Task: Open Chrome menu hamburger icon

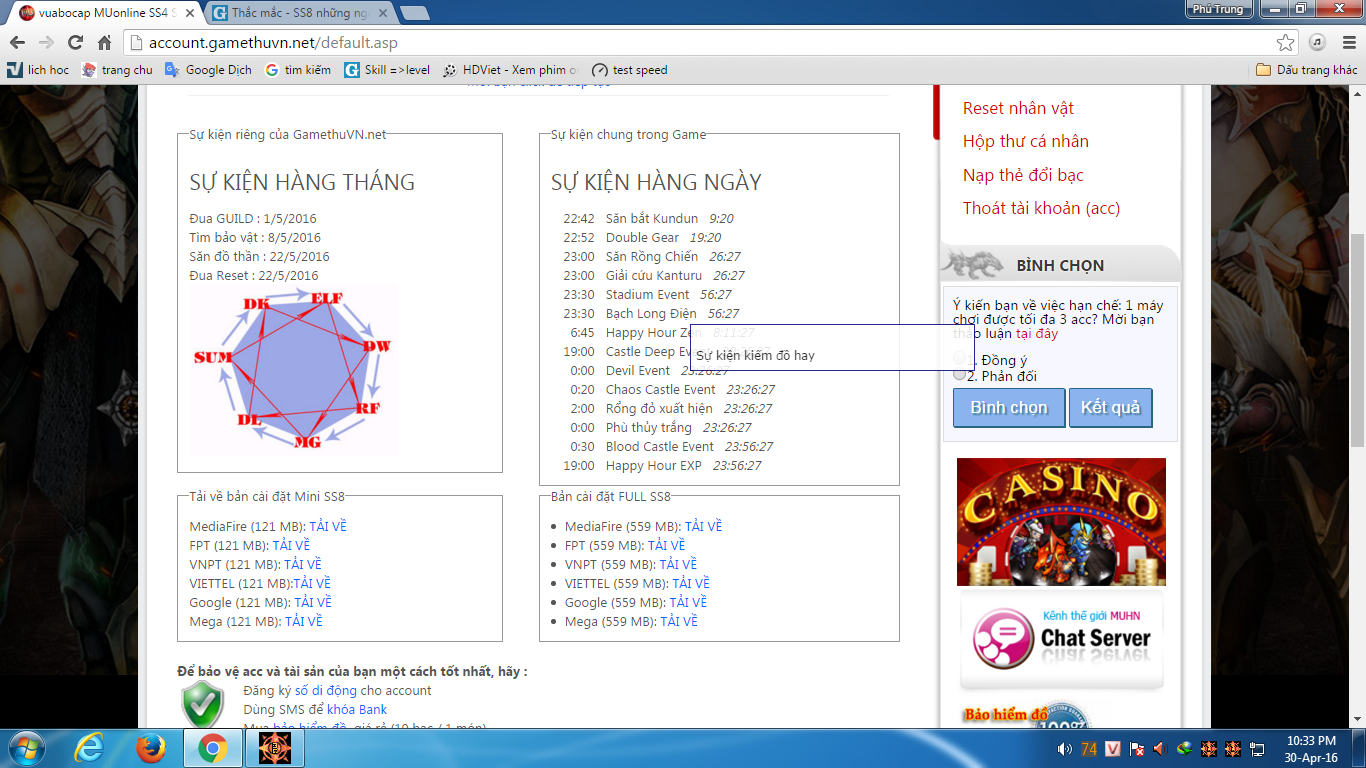Action: 1347,43
